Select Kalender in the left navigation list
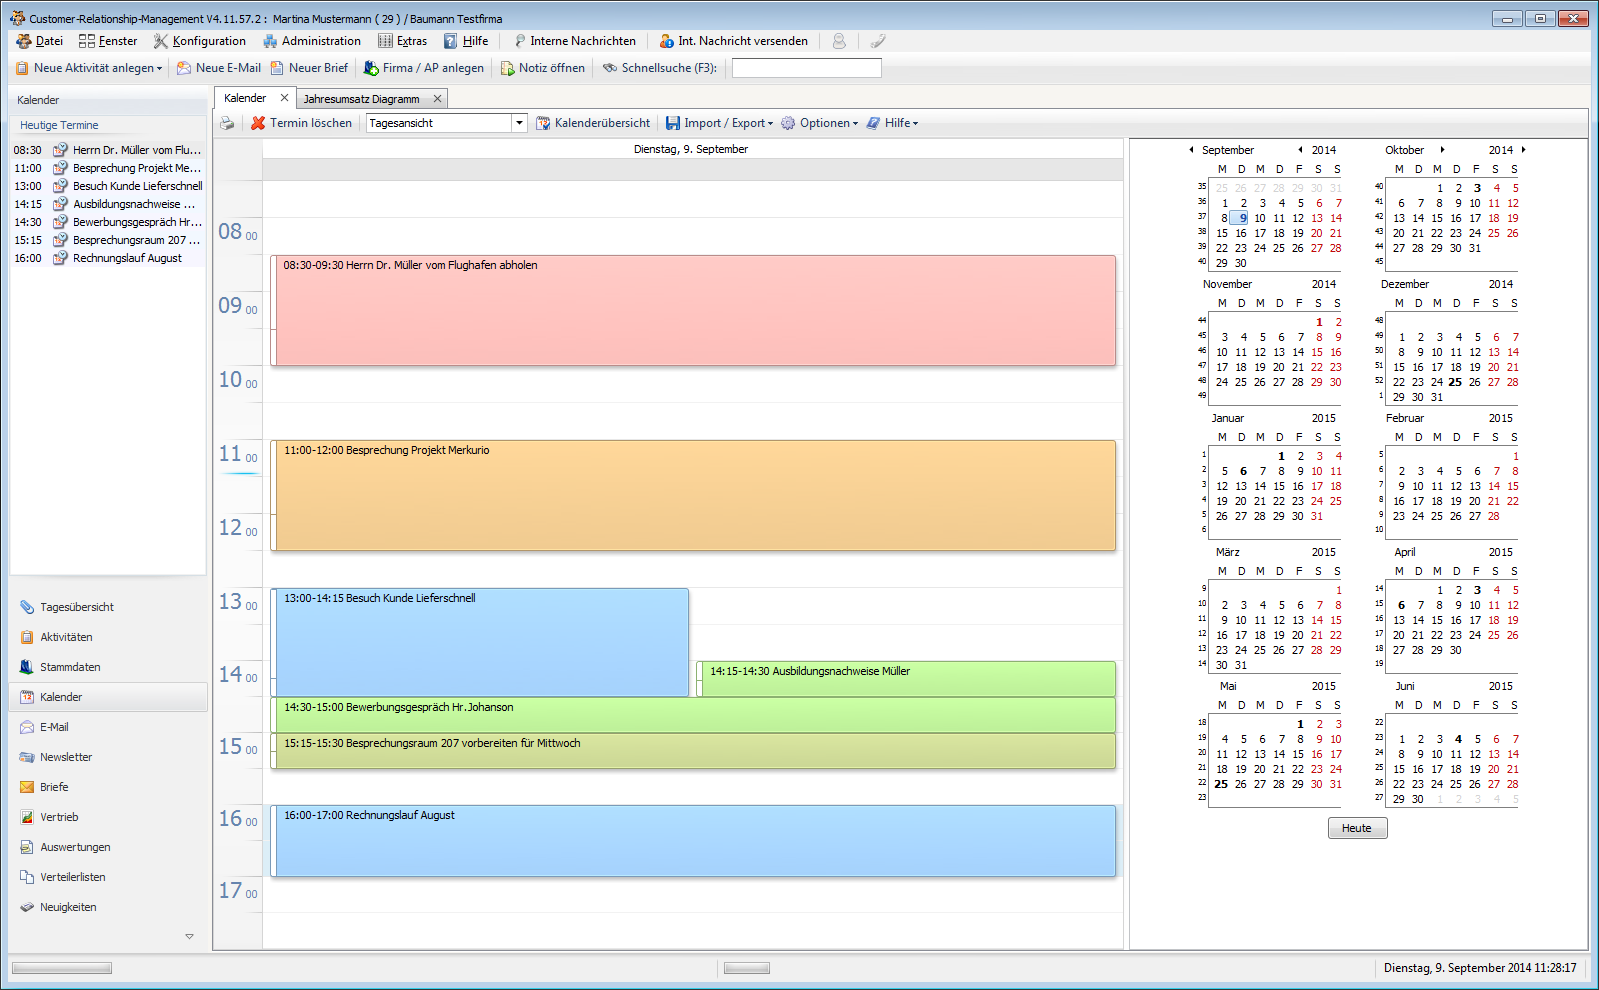Screen dimensions: 1599x990 point(108,697)
